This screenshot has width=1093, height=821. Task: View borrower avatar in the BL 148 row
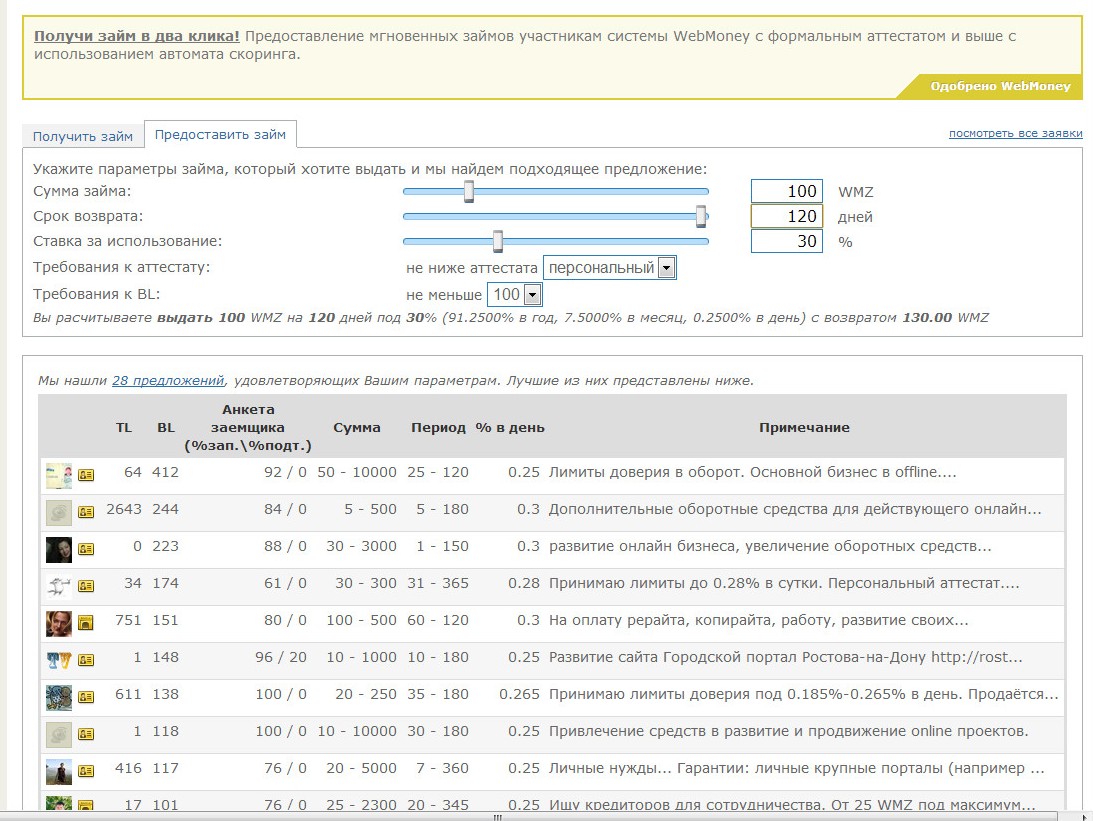coord(59,660)
